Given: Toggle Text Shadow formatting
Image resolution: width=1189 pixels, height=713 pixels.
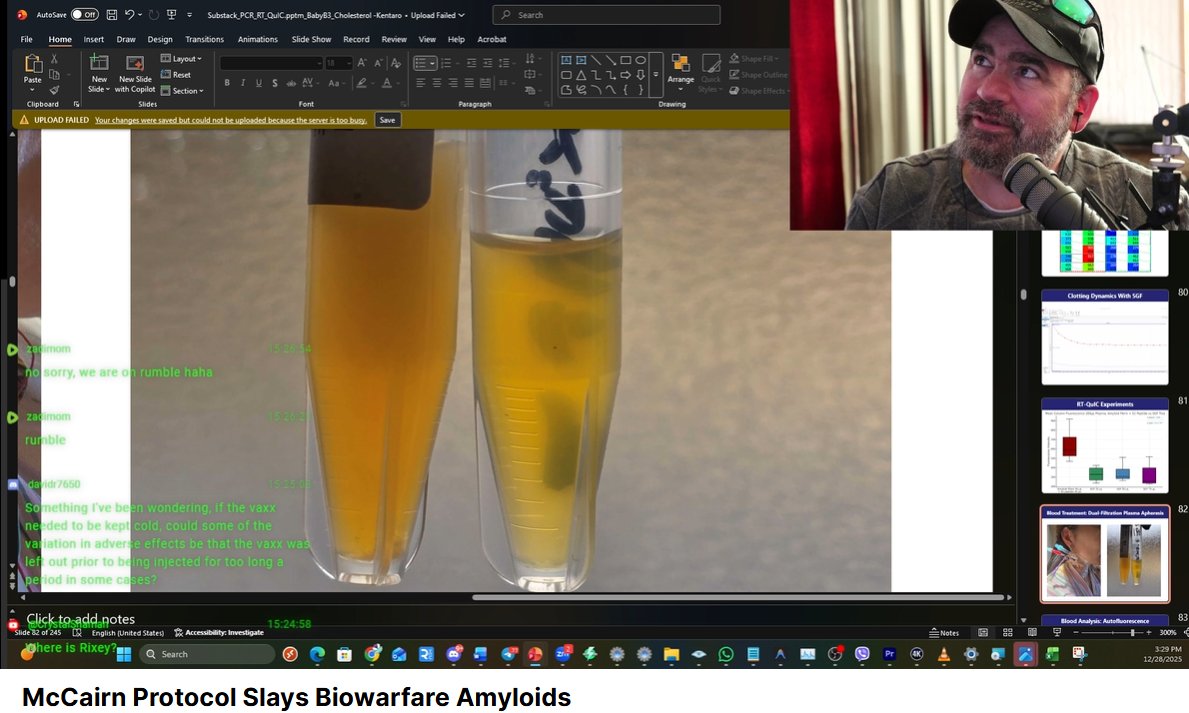Looking at the screenshot, I should pyautogui.click(x=275, y=83).
